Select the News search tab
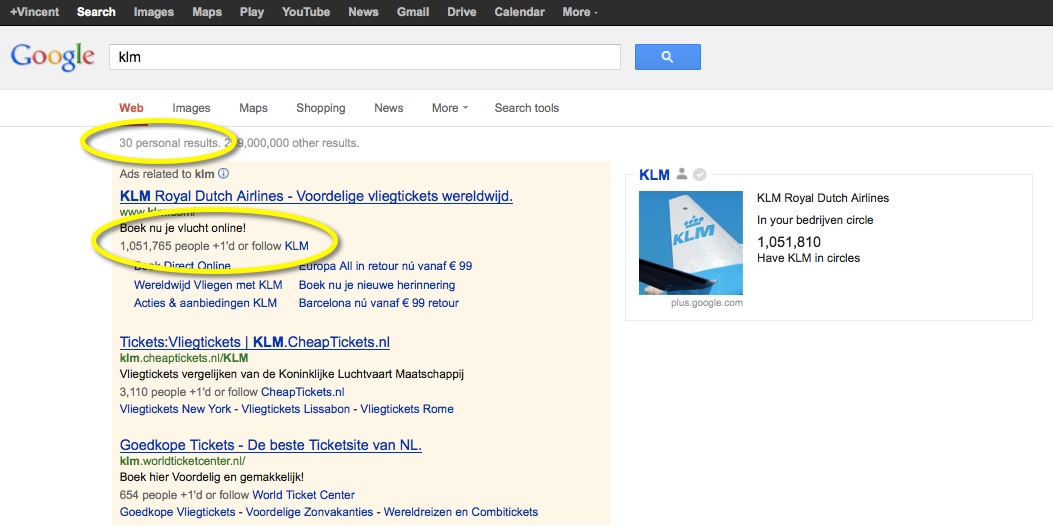 pos(388,108)
